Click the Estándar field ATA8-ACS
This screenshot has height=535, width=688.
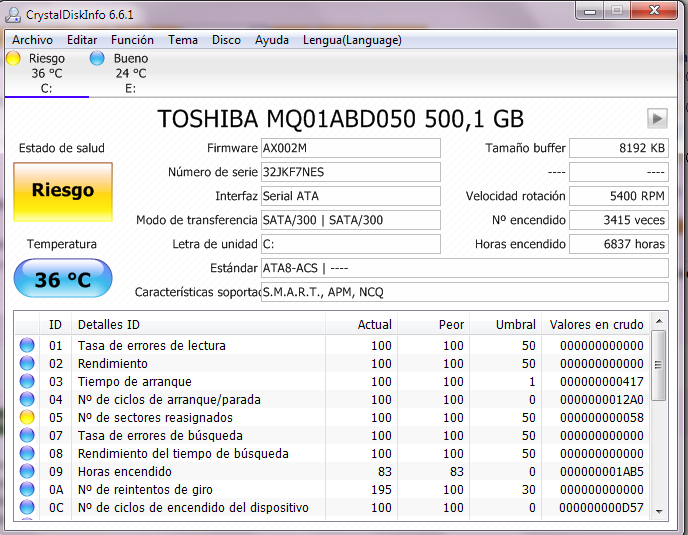coord(465,268)
